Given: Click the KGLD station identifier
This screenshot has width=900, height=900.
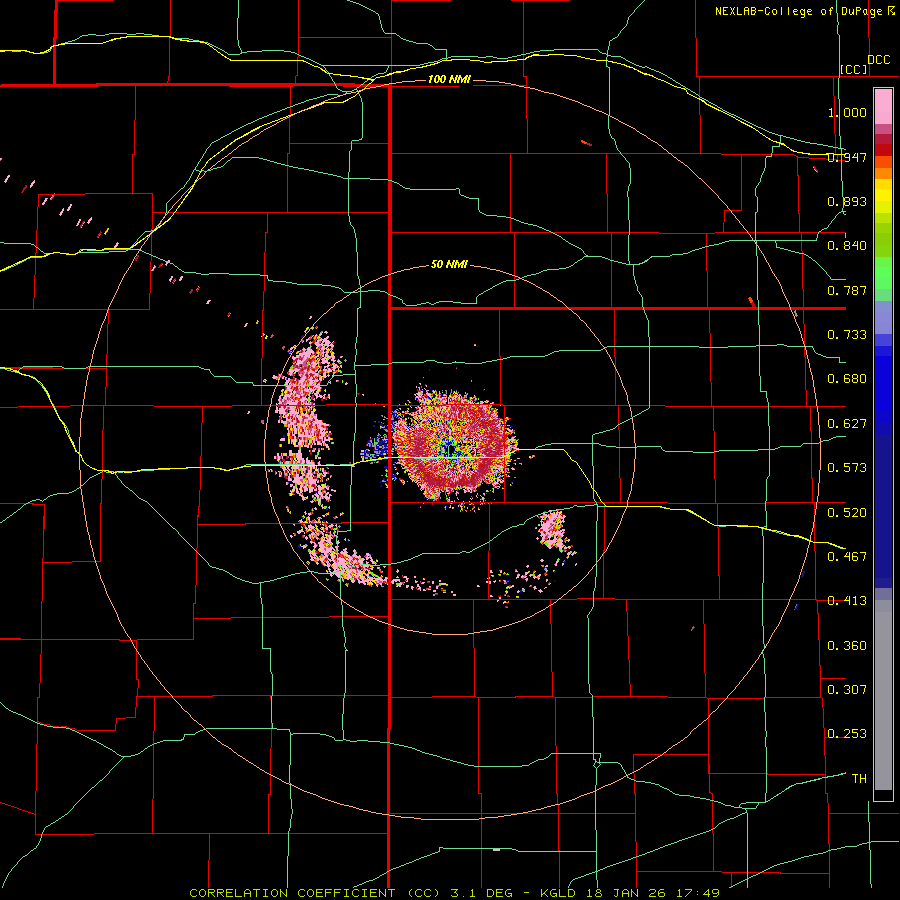Looking at the screenshot, I should tap(559, 893).
